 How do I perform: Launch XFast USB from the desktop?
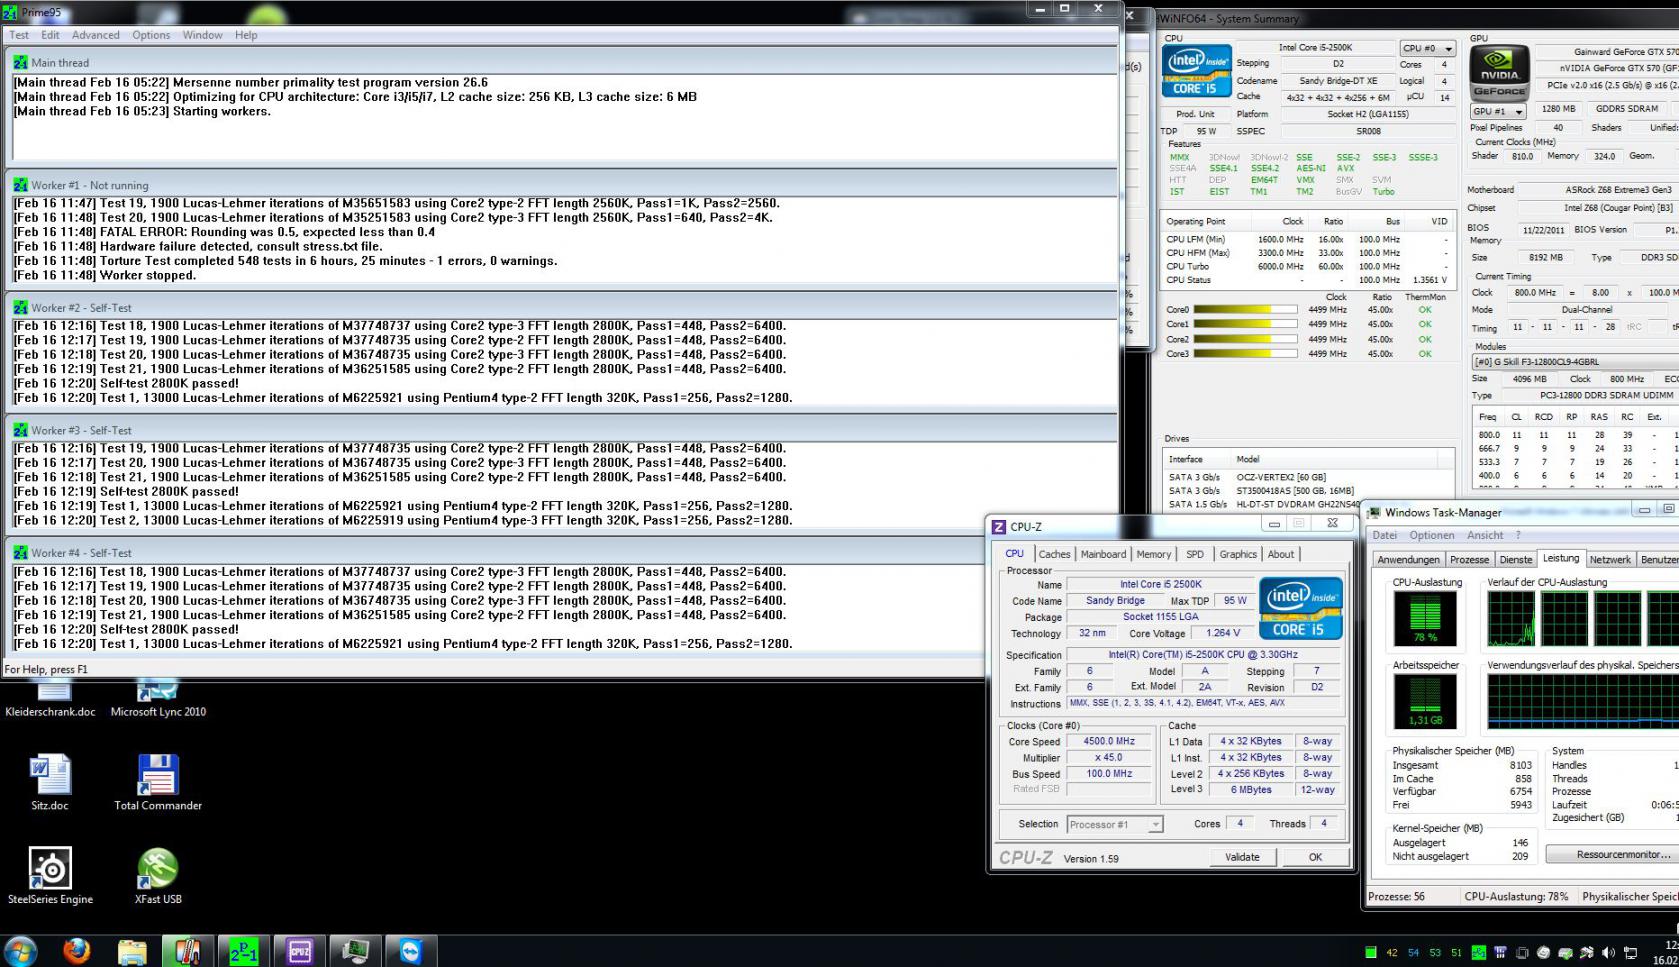pos(158,876)
